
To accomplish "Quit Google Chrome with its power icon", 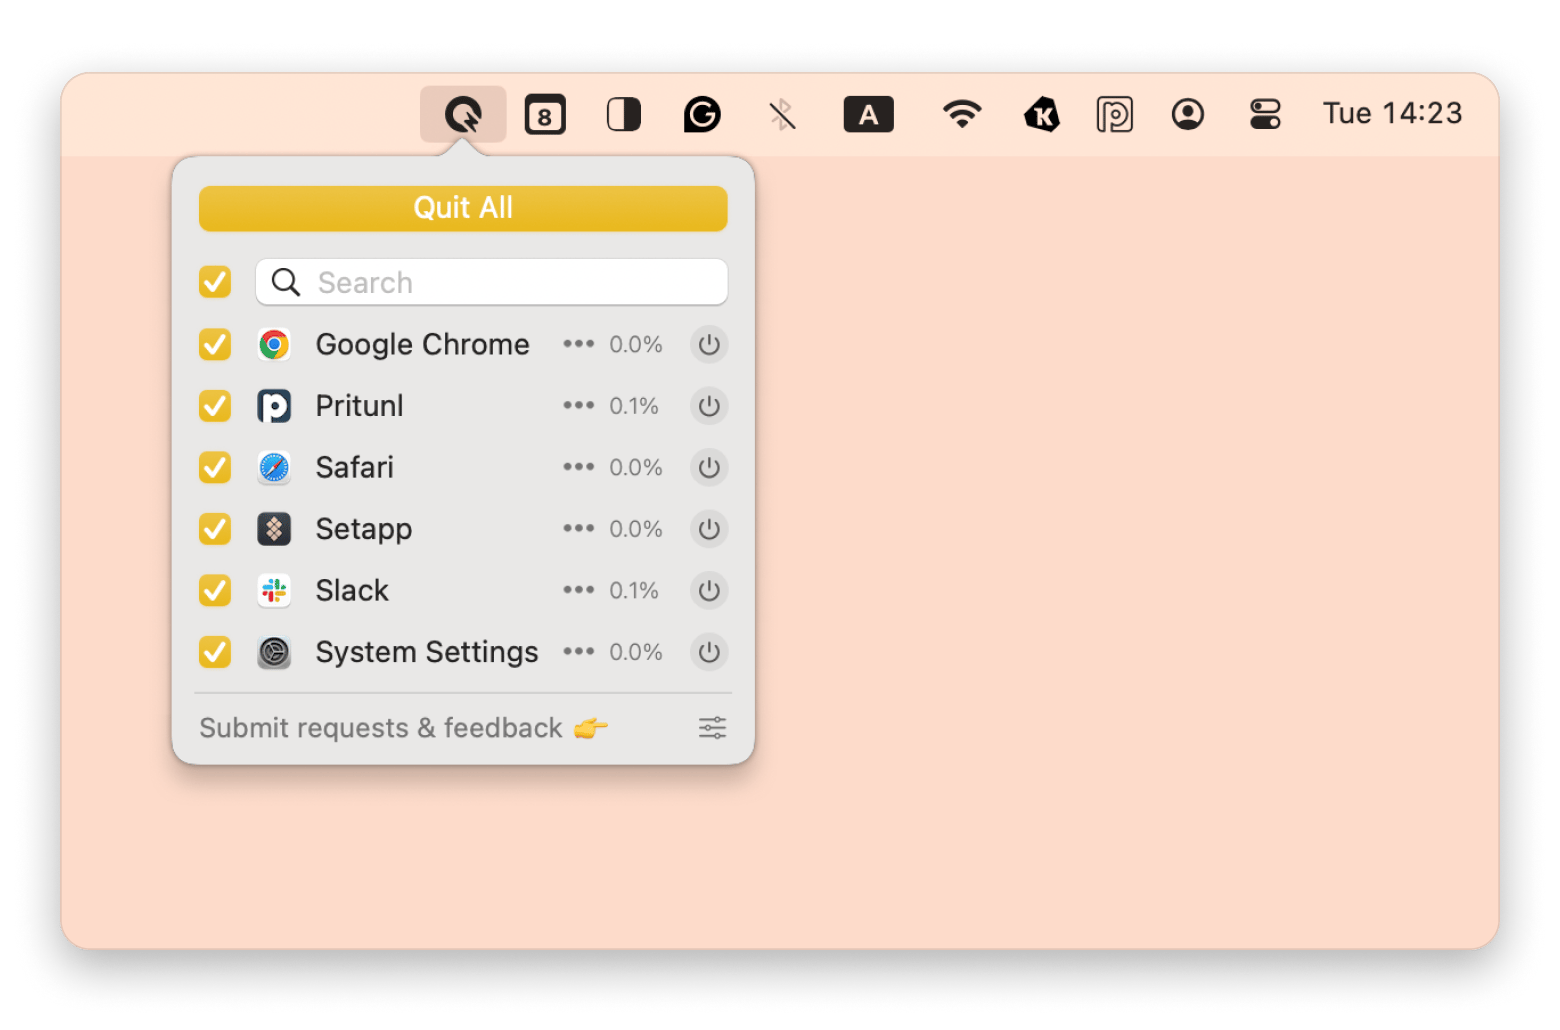I will coord(709,345).
